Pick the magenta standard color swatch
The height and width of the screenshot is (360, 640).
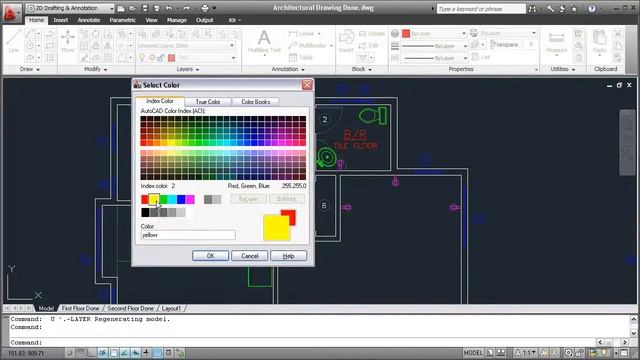[x=190, y=199]
